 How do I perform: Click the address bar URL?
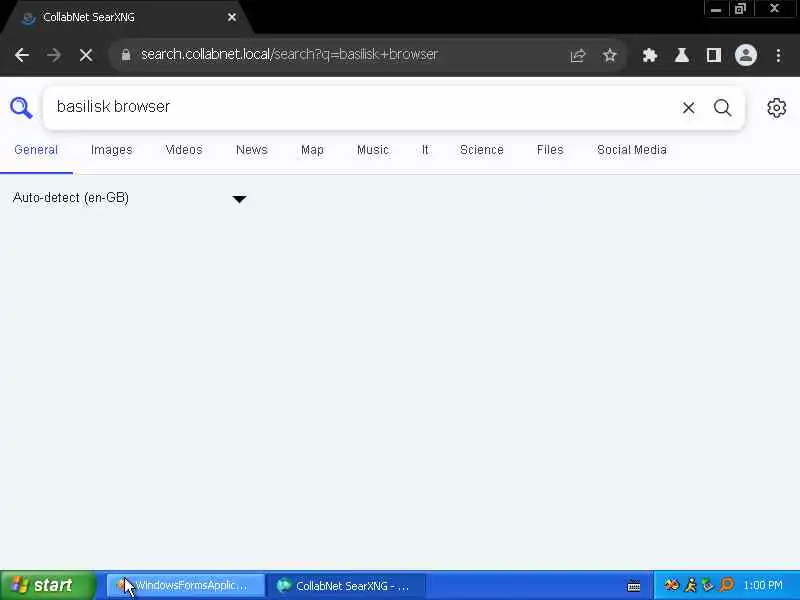click(x=289, y=55)
